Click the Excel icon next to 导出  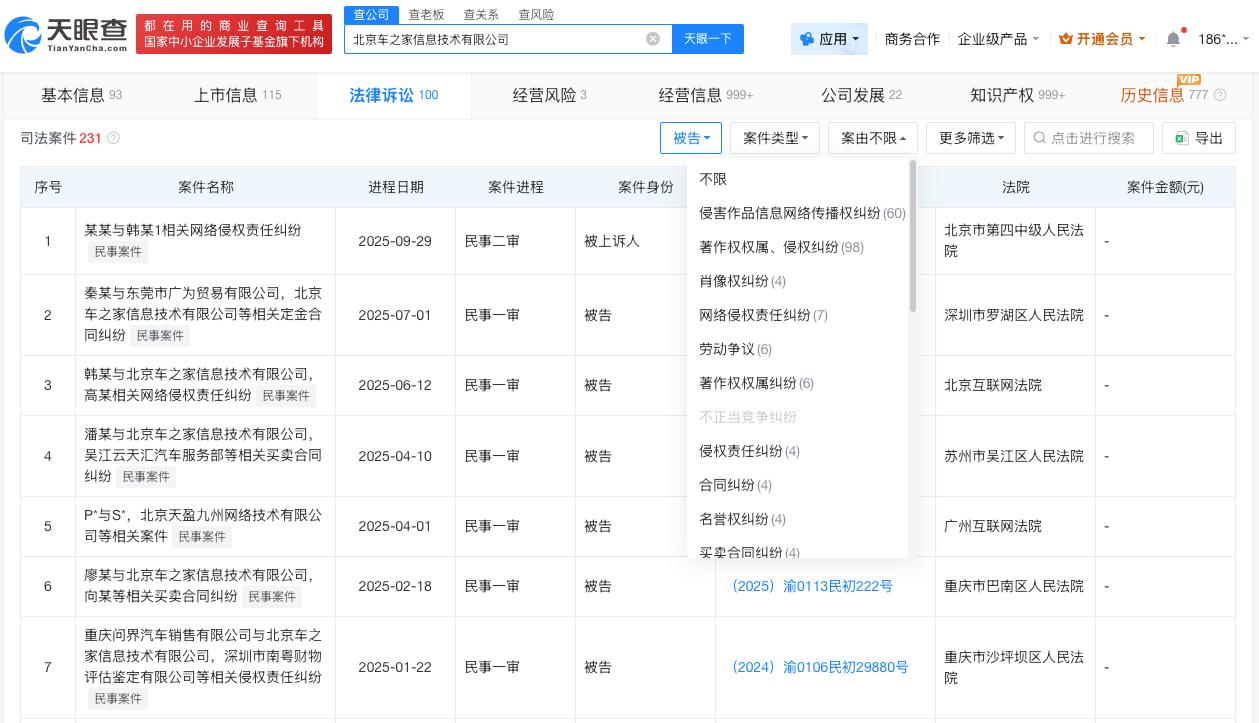click(1182, 138)
